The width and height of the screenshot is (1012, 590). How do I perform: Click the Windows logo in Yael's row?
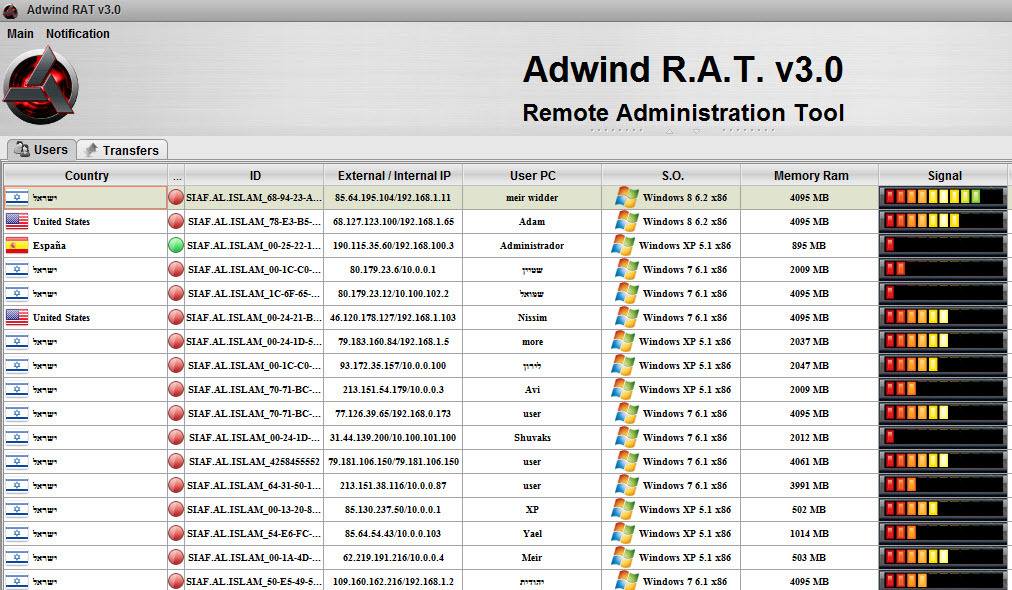tap(623, 533)
